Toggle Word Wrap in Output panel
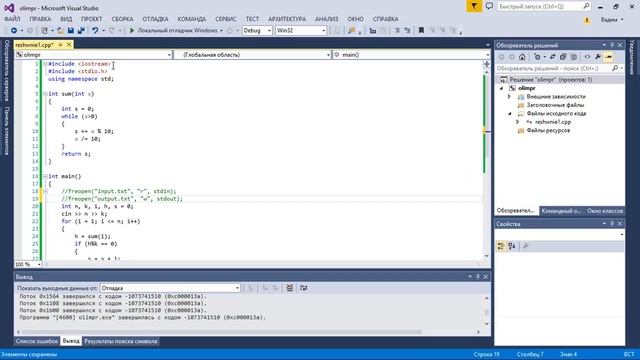Viewport: 640px width, 360px height. (x=304, y=288)
